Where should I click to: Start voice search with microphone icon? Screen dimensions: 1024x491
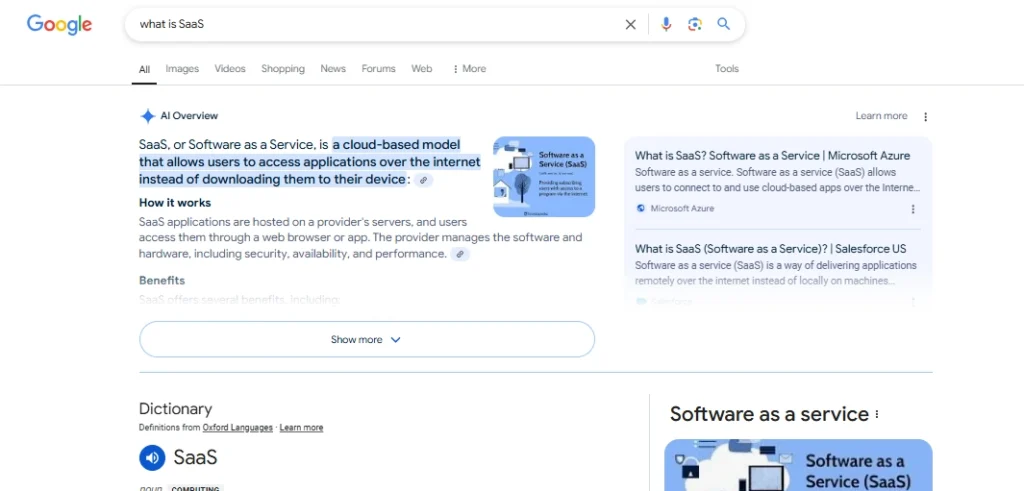[x=665, y=24]
